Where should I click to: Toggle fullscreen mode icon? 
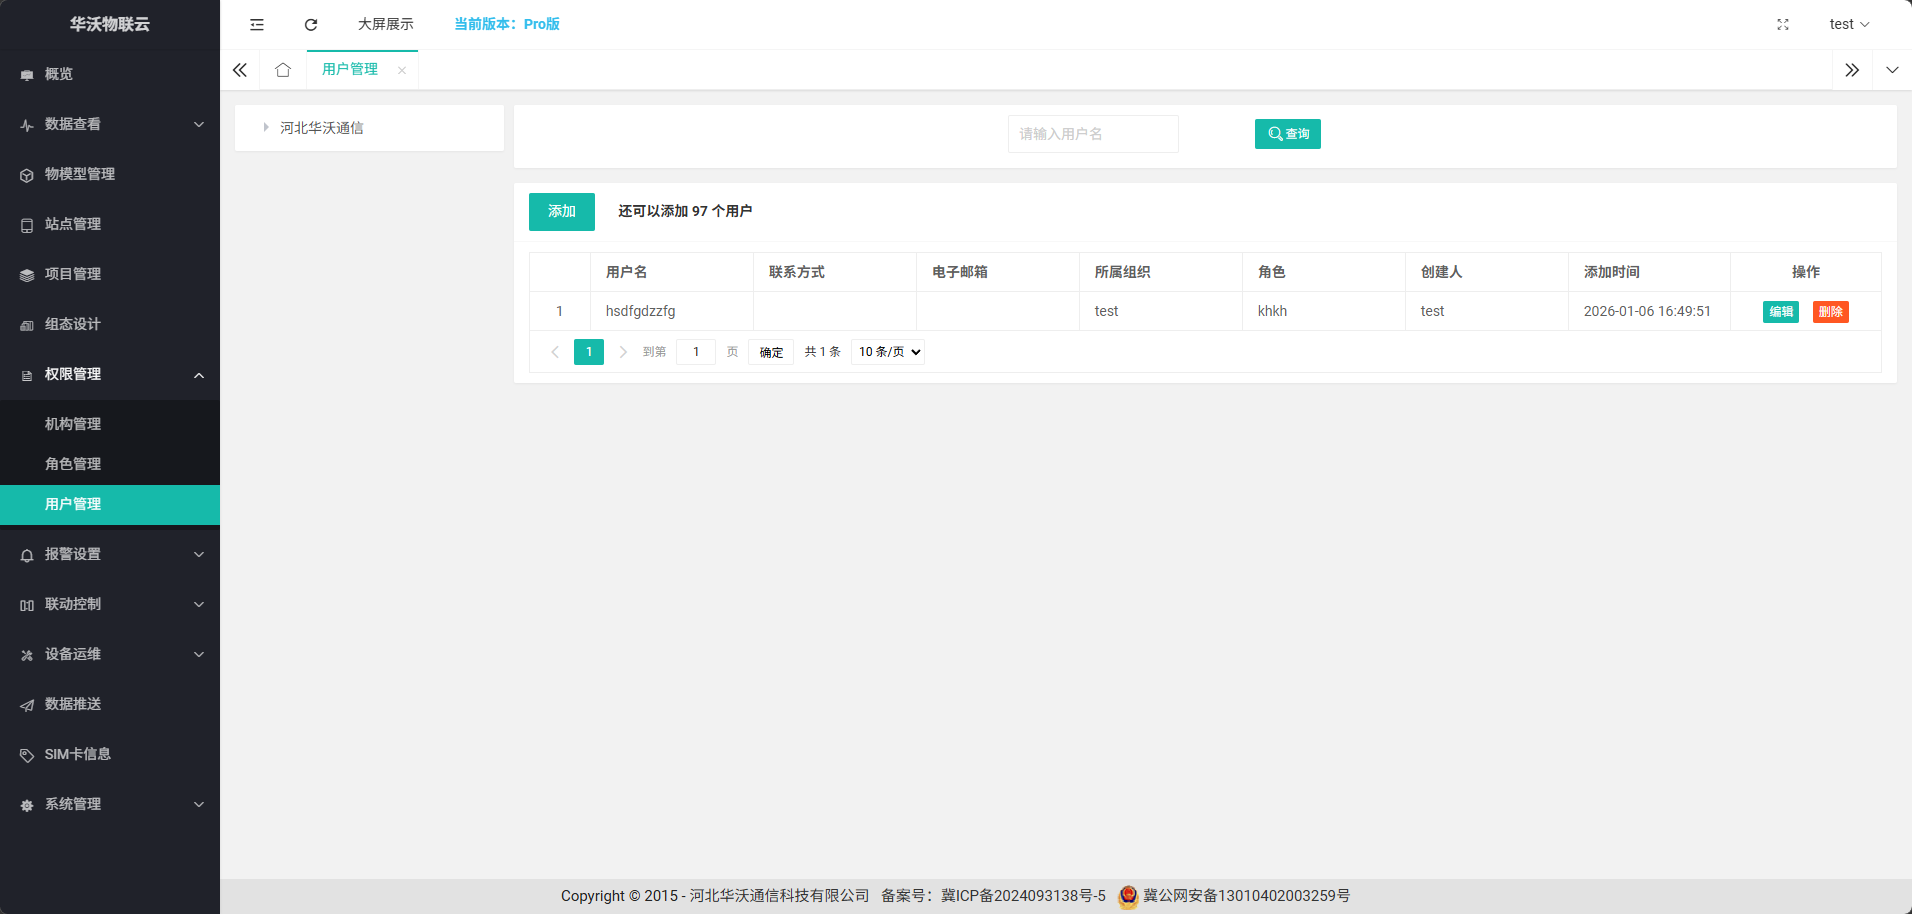tap(1782, 24)
